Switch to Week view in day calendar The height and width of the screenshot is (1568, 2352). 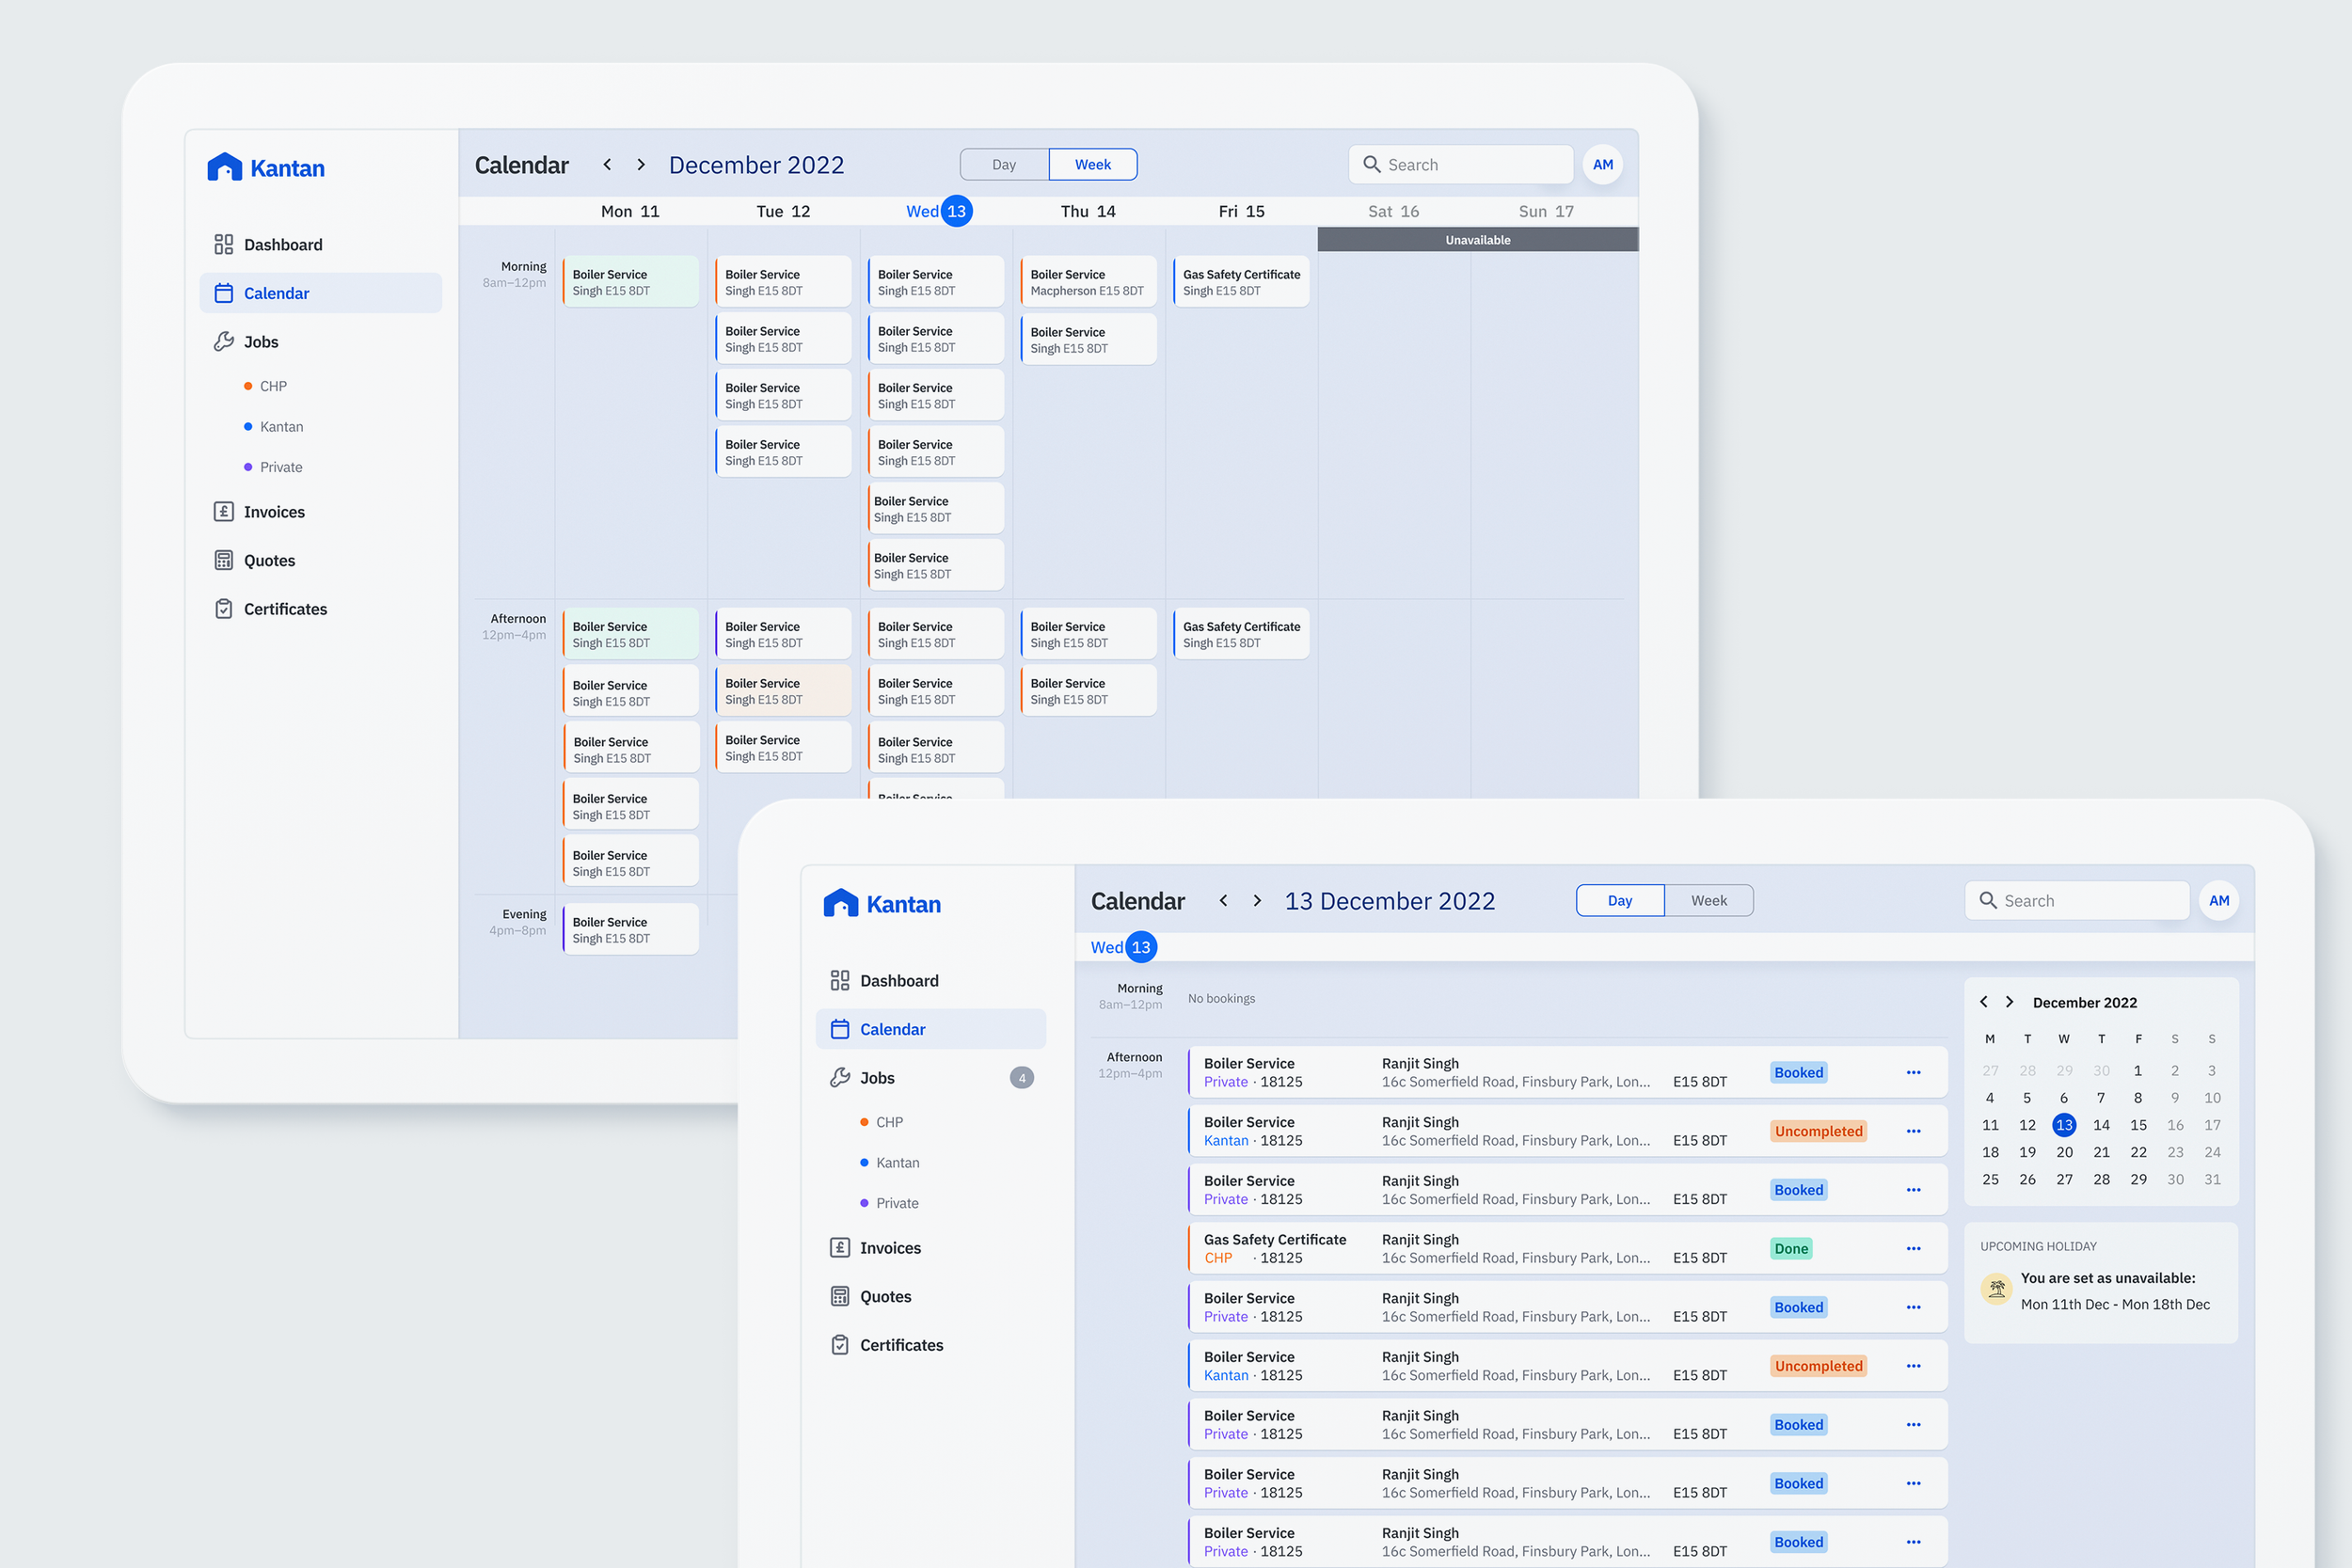pos(1708,899)
